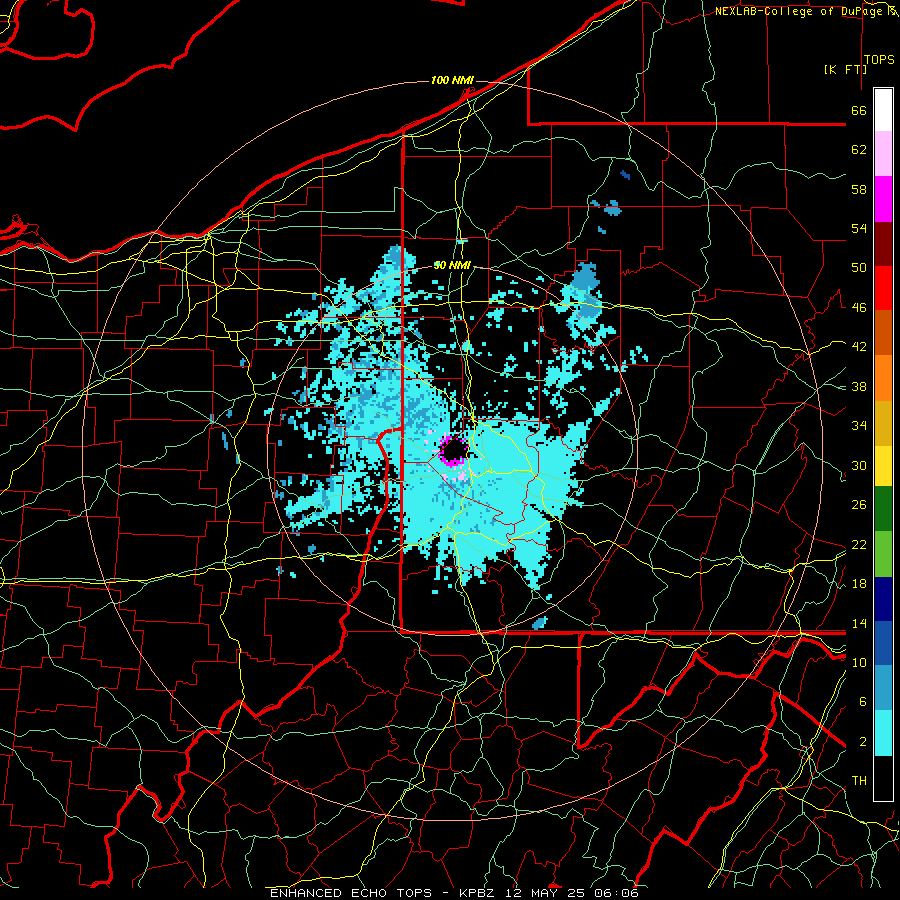The width and height of the screenshot is (900, 900).
Task: Click legend value '54'
Action: (x=859, y=228)
